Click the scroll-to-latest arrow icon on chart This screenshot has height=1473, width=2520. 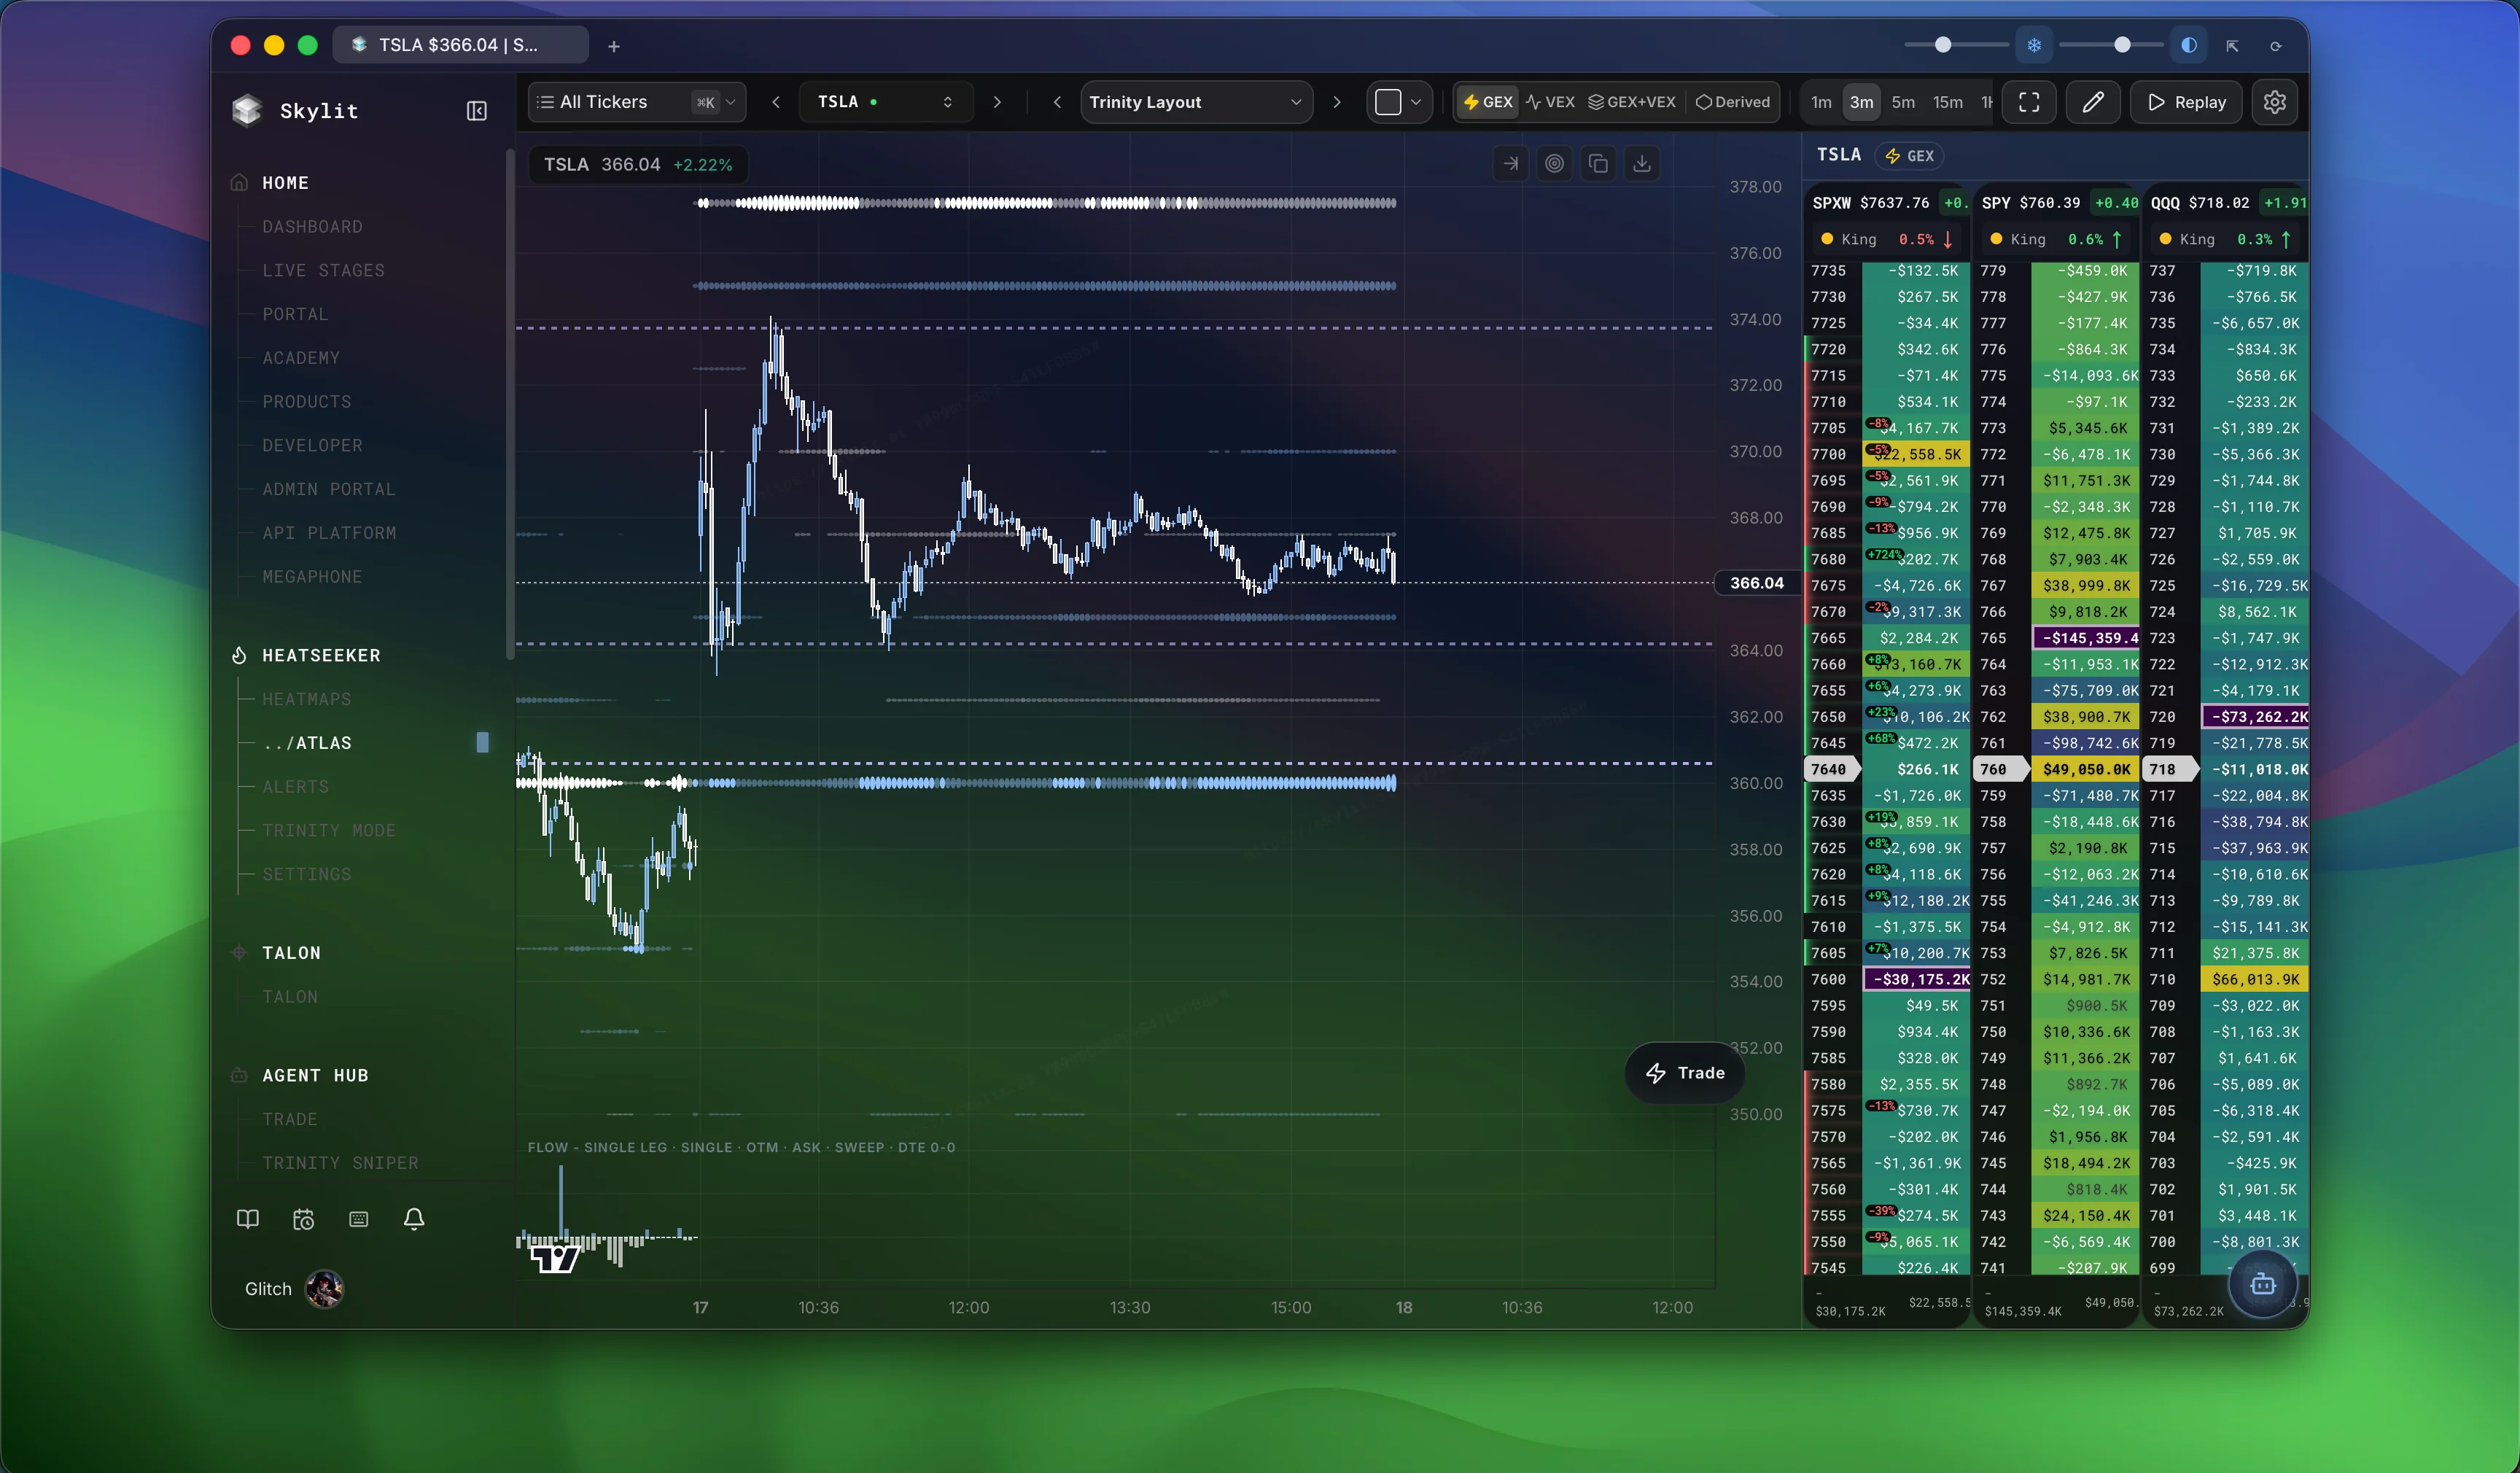tap(1511, 163)
